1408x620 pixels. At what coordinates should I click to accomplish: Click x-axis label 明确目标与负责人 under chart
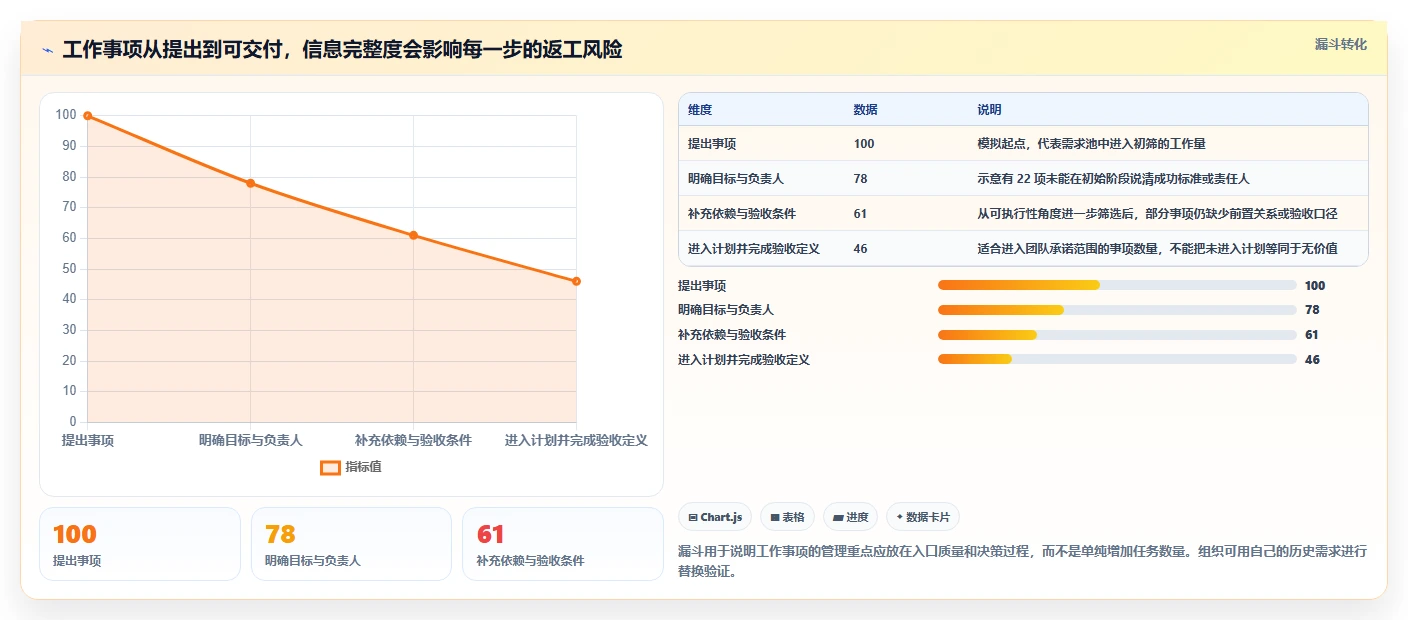pyautogui.click(x=250, y=440)
